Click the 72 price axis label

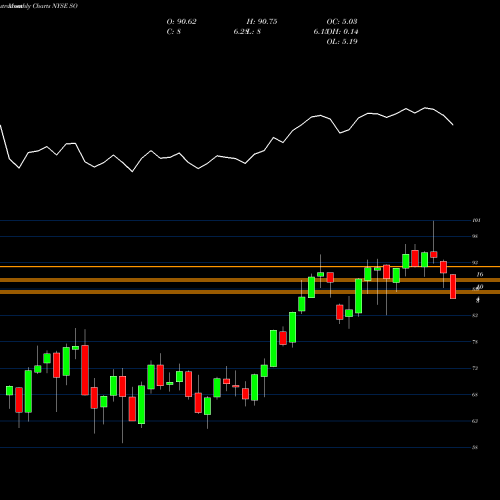click(475, 368)
